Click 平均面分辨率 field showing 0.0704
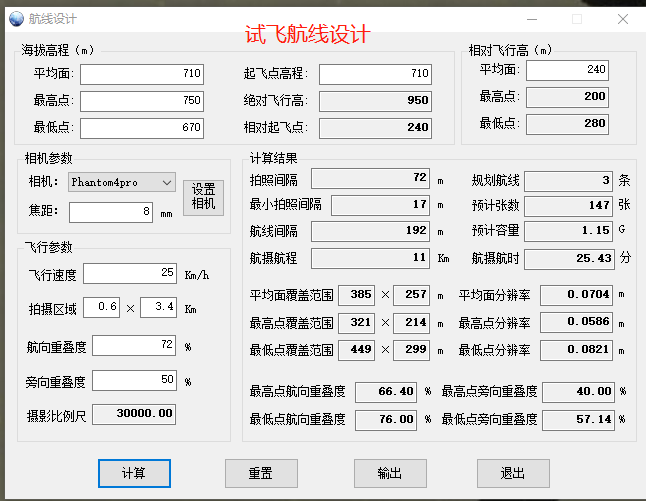This screenshot has width=646, height=501. [x=576, y=295]
